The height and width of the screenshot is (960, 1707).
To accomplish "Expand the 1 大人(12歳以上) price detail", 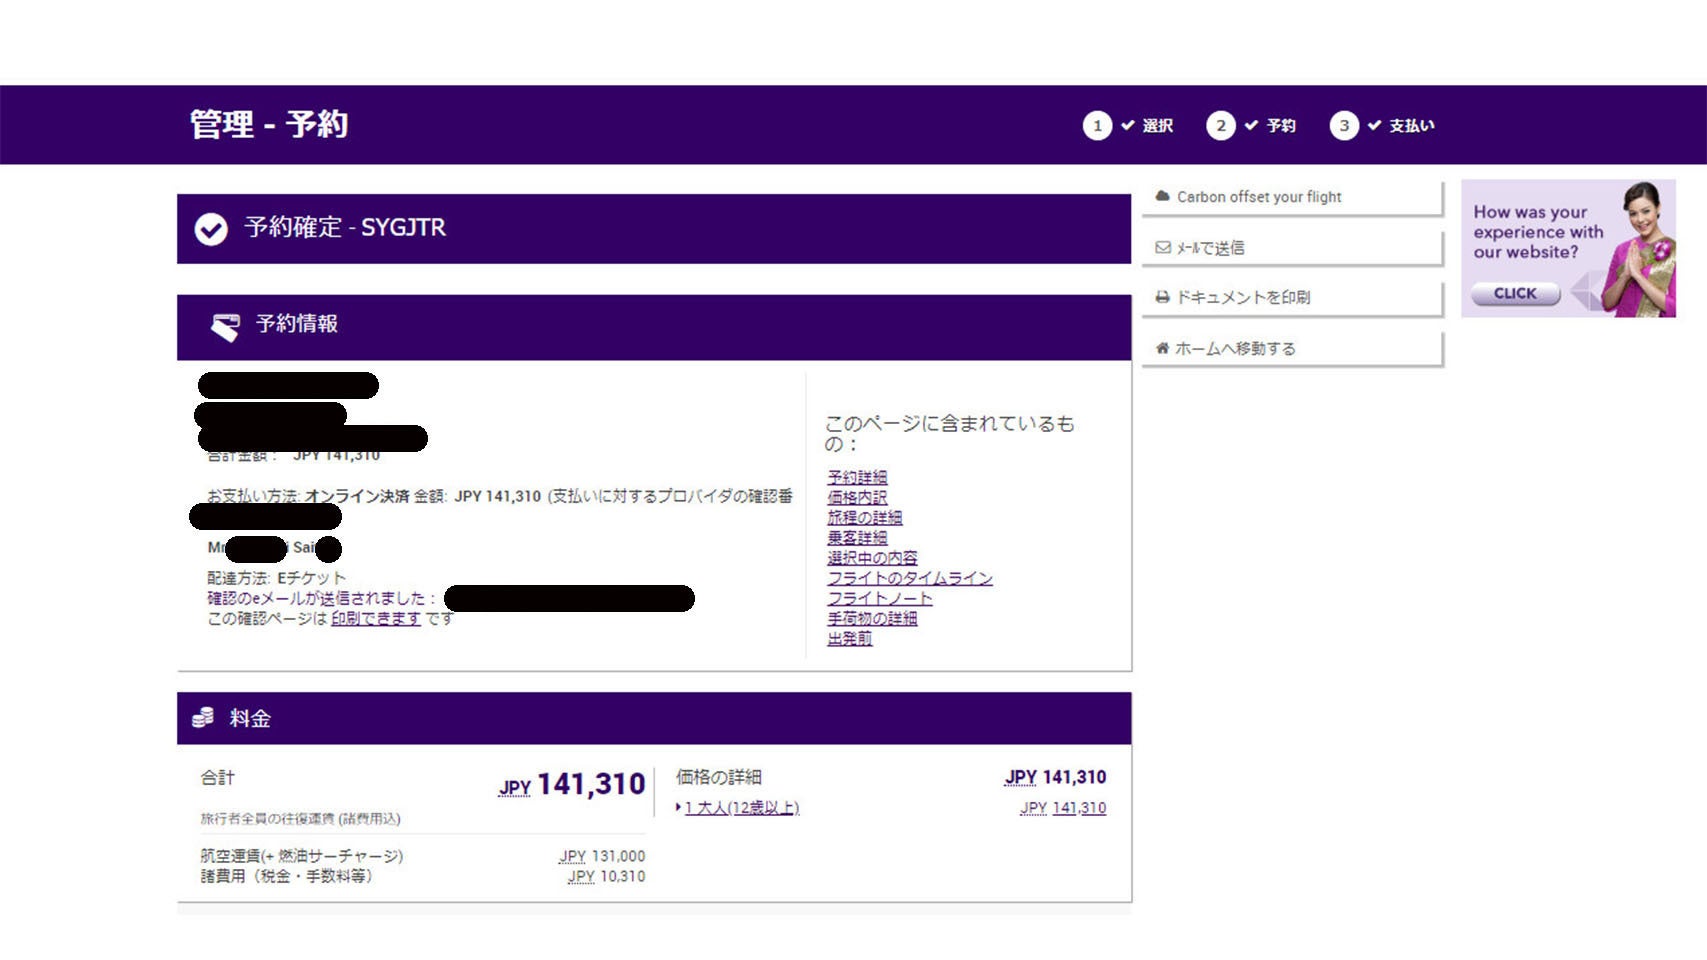I will [741, 808].
